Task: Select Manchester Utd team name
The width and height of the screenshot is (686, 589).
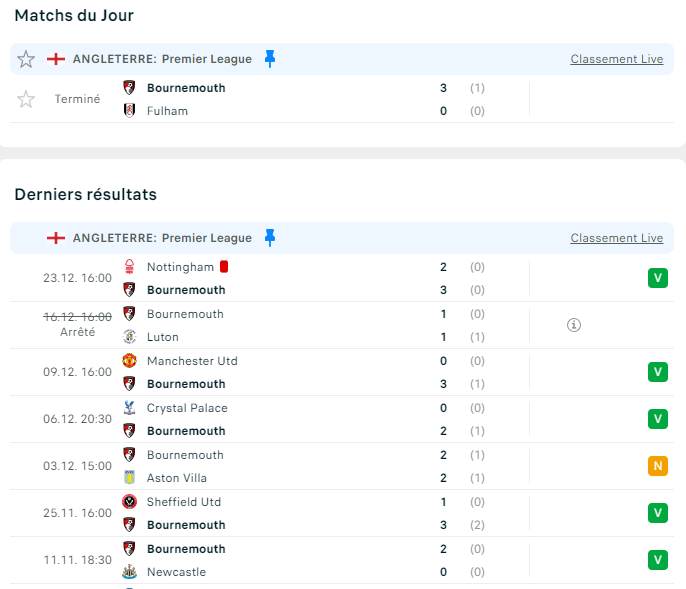Action: [x=192, y=361]
